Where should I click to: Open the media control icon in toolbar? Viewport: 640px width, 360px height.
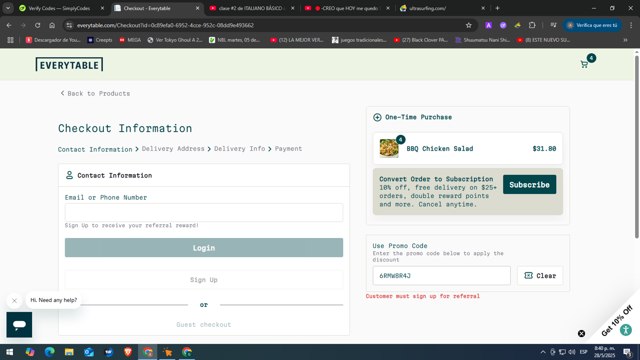coord(553,25)
